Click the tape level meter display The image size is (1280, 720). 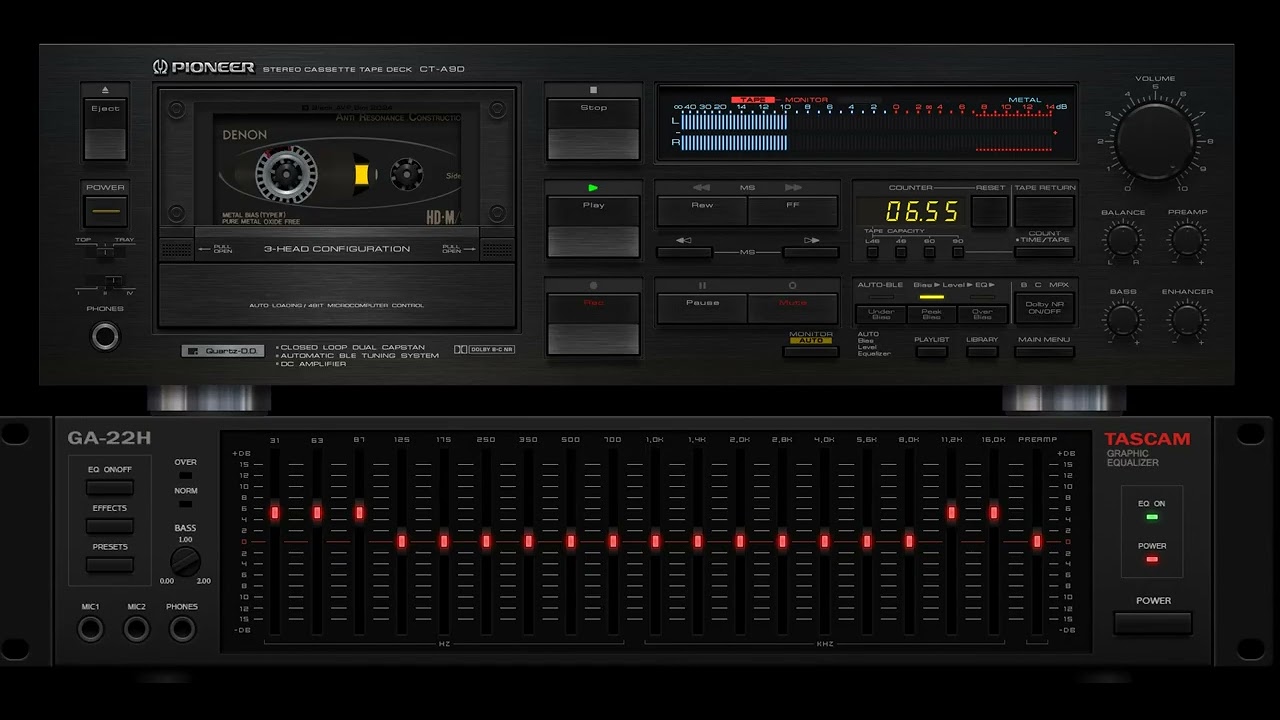pyautogui.click(x=866, y=123)
